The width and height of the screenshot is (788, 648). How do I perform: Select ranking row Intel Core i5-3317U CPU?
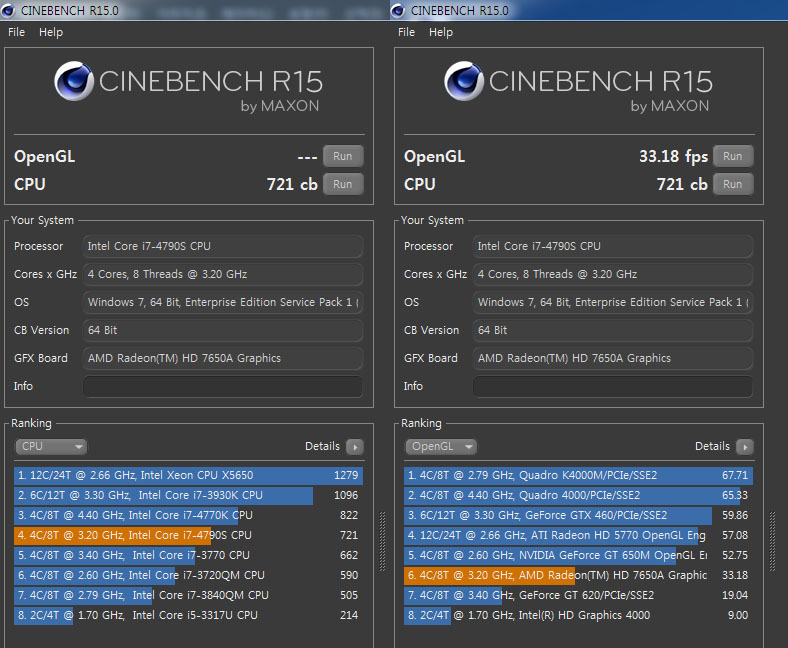(188, 615)
